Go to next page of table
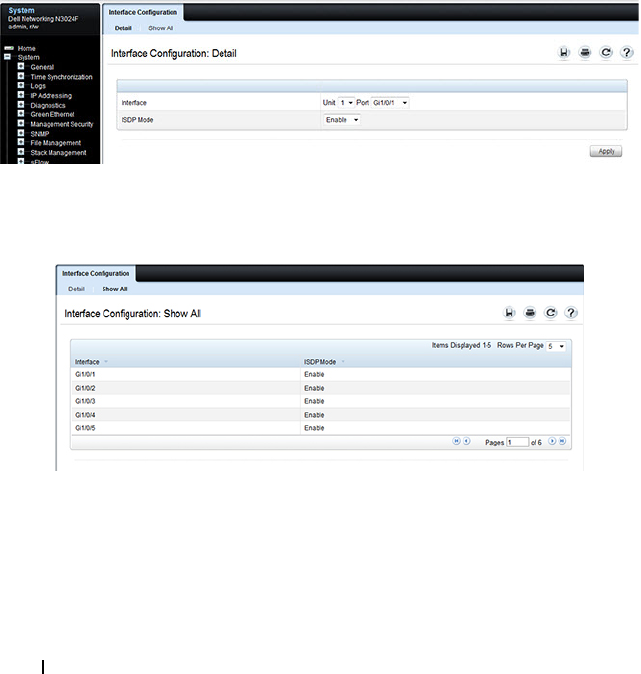 click(x=552, y=441)
